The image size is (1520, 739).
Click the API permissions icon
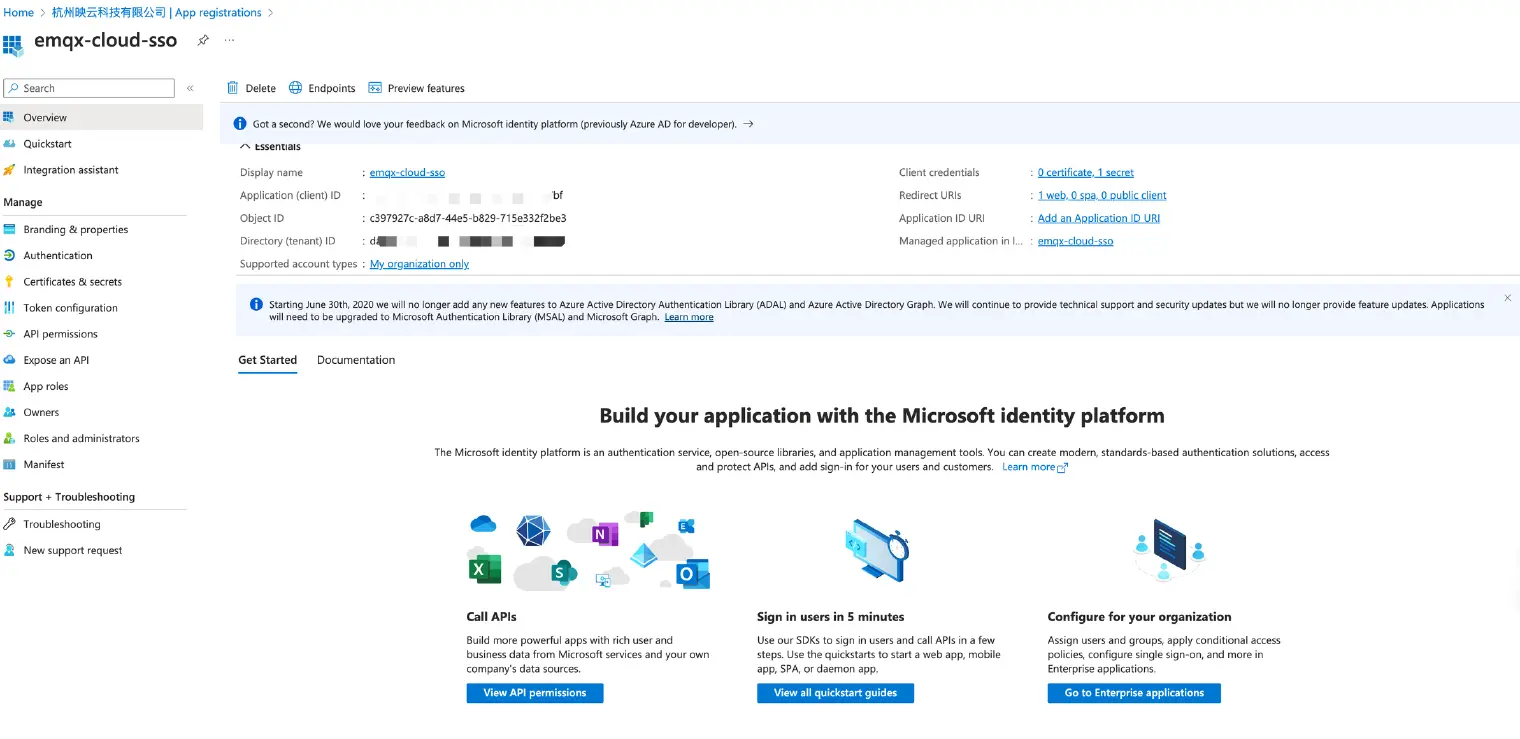pos(9,334)
